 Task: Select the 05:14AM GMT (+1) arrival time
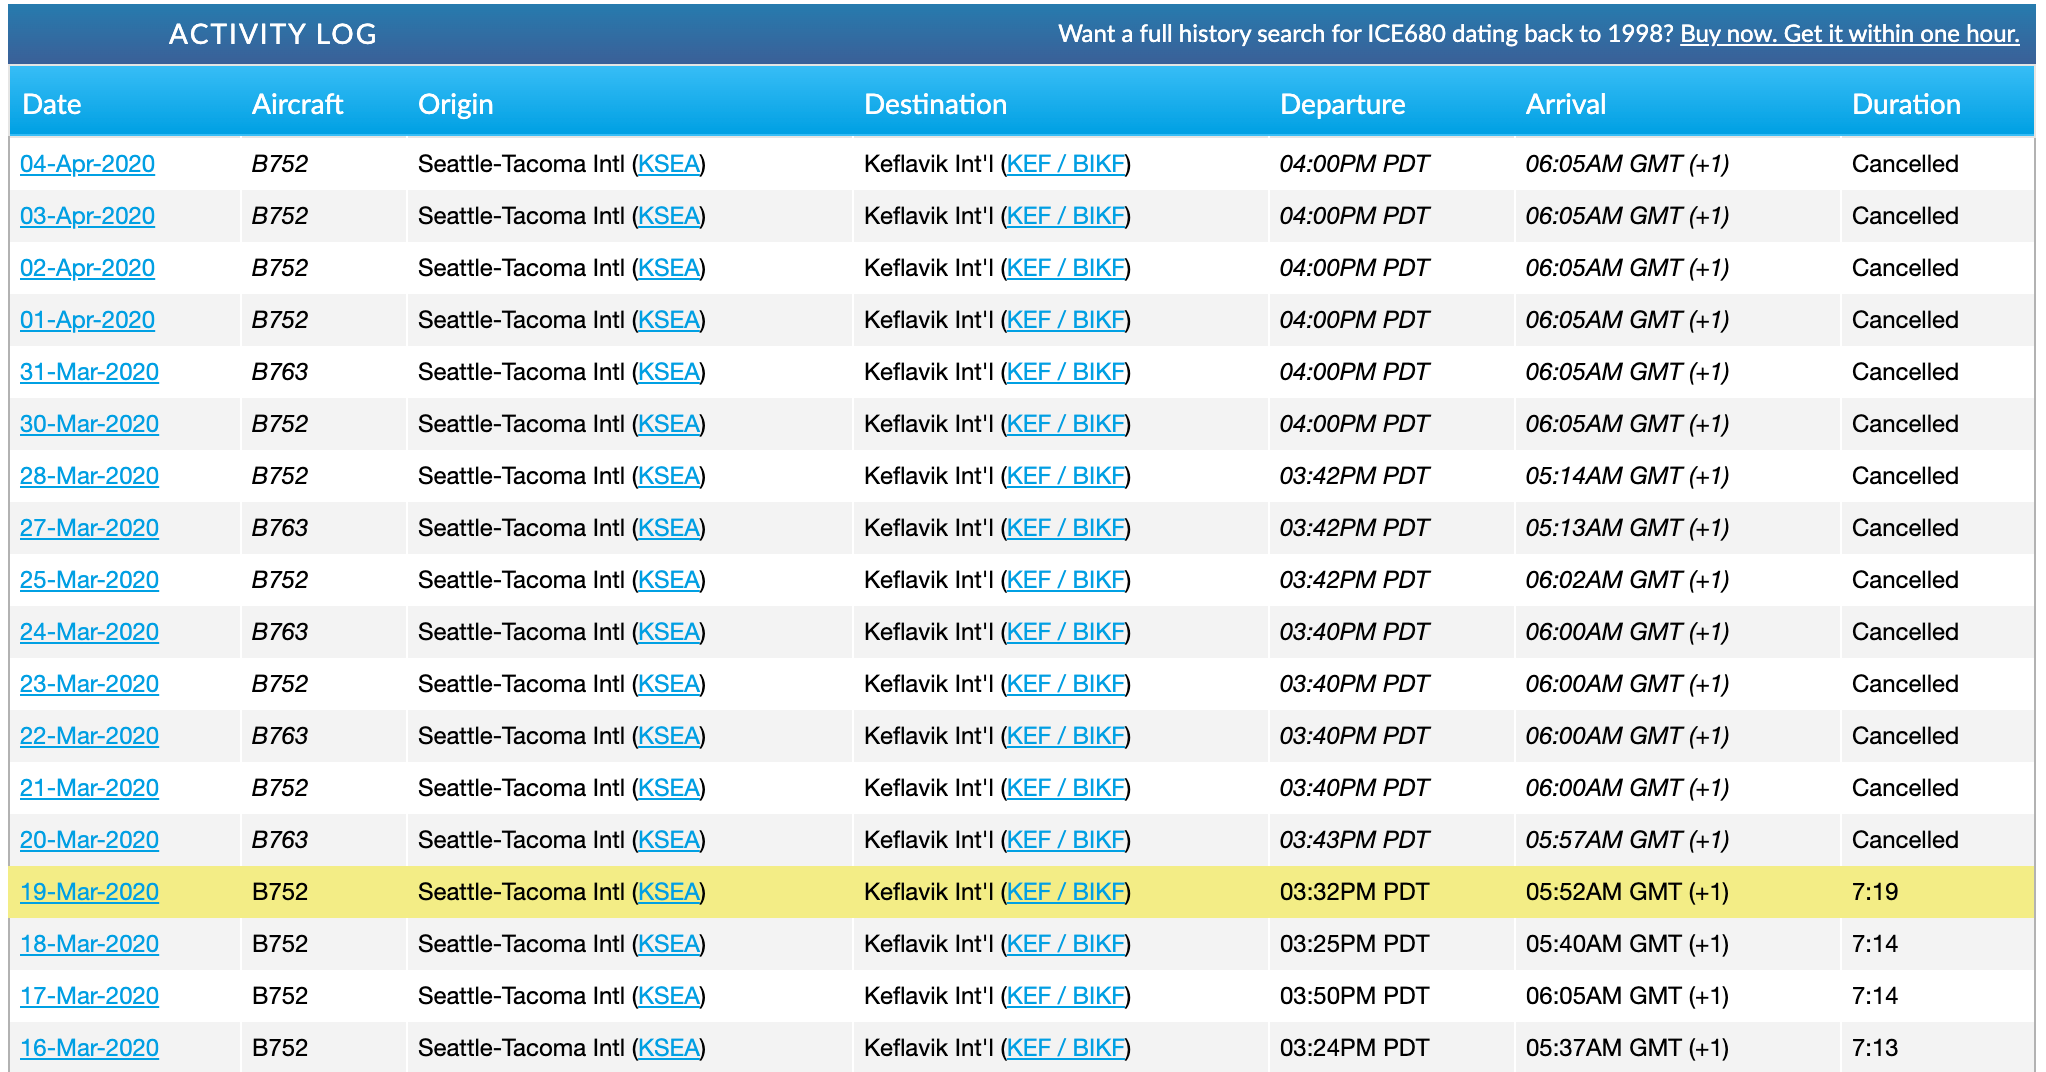(1627, 476)
